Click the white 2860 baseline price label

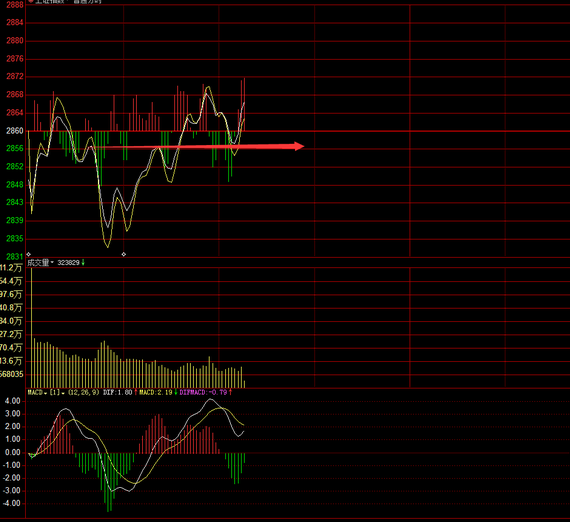(x=15, y=131)
